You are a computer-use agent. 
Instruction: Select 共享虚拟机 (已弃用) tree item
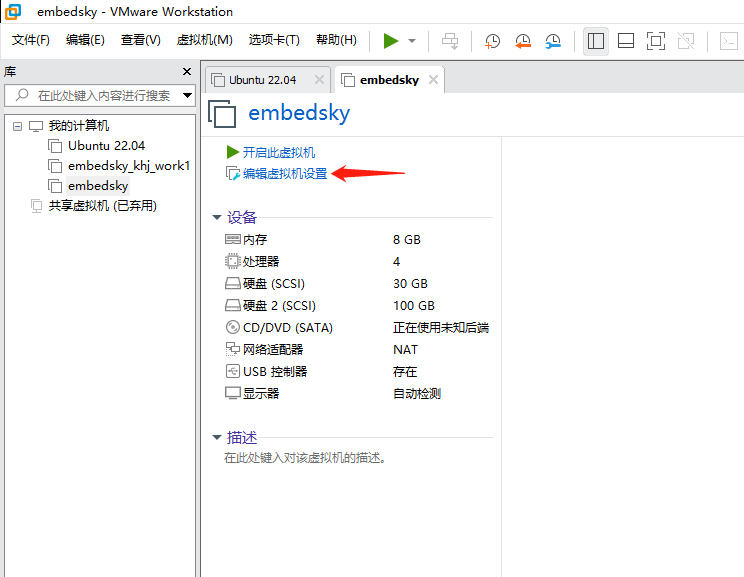click(102, 205)
